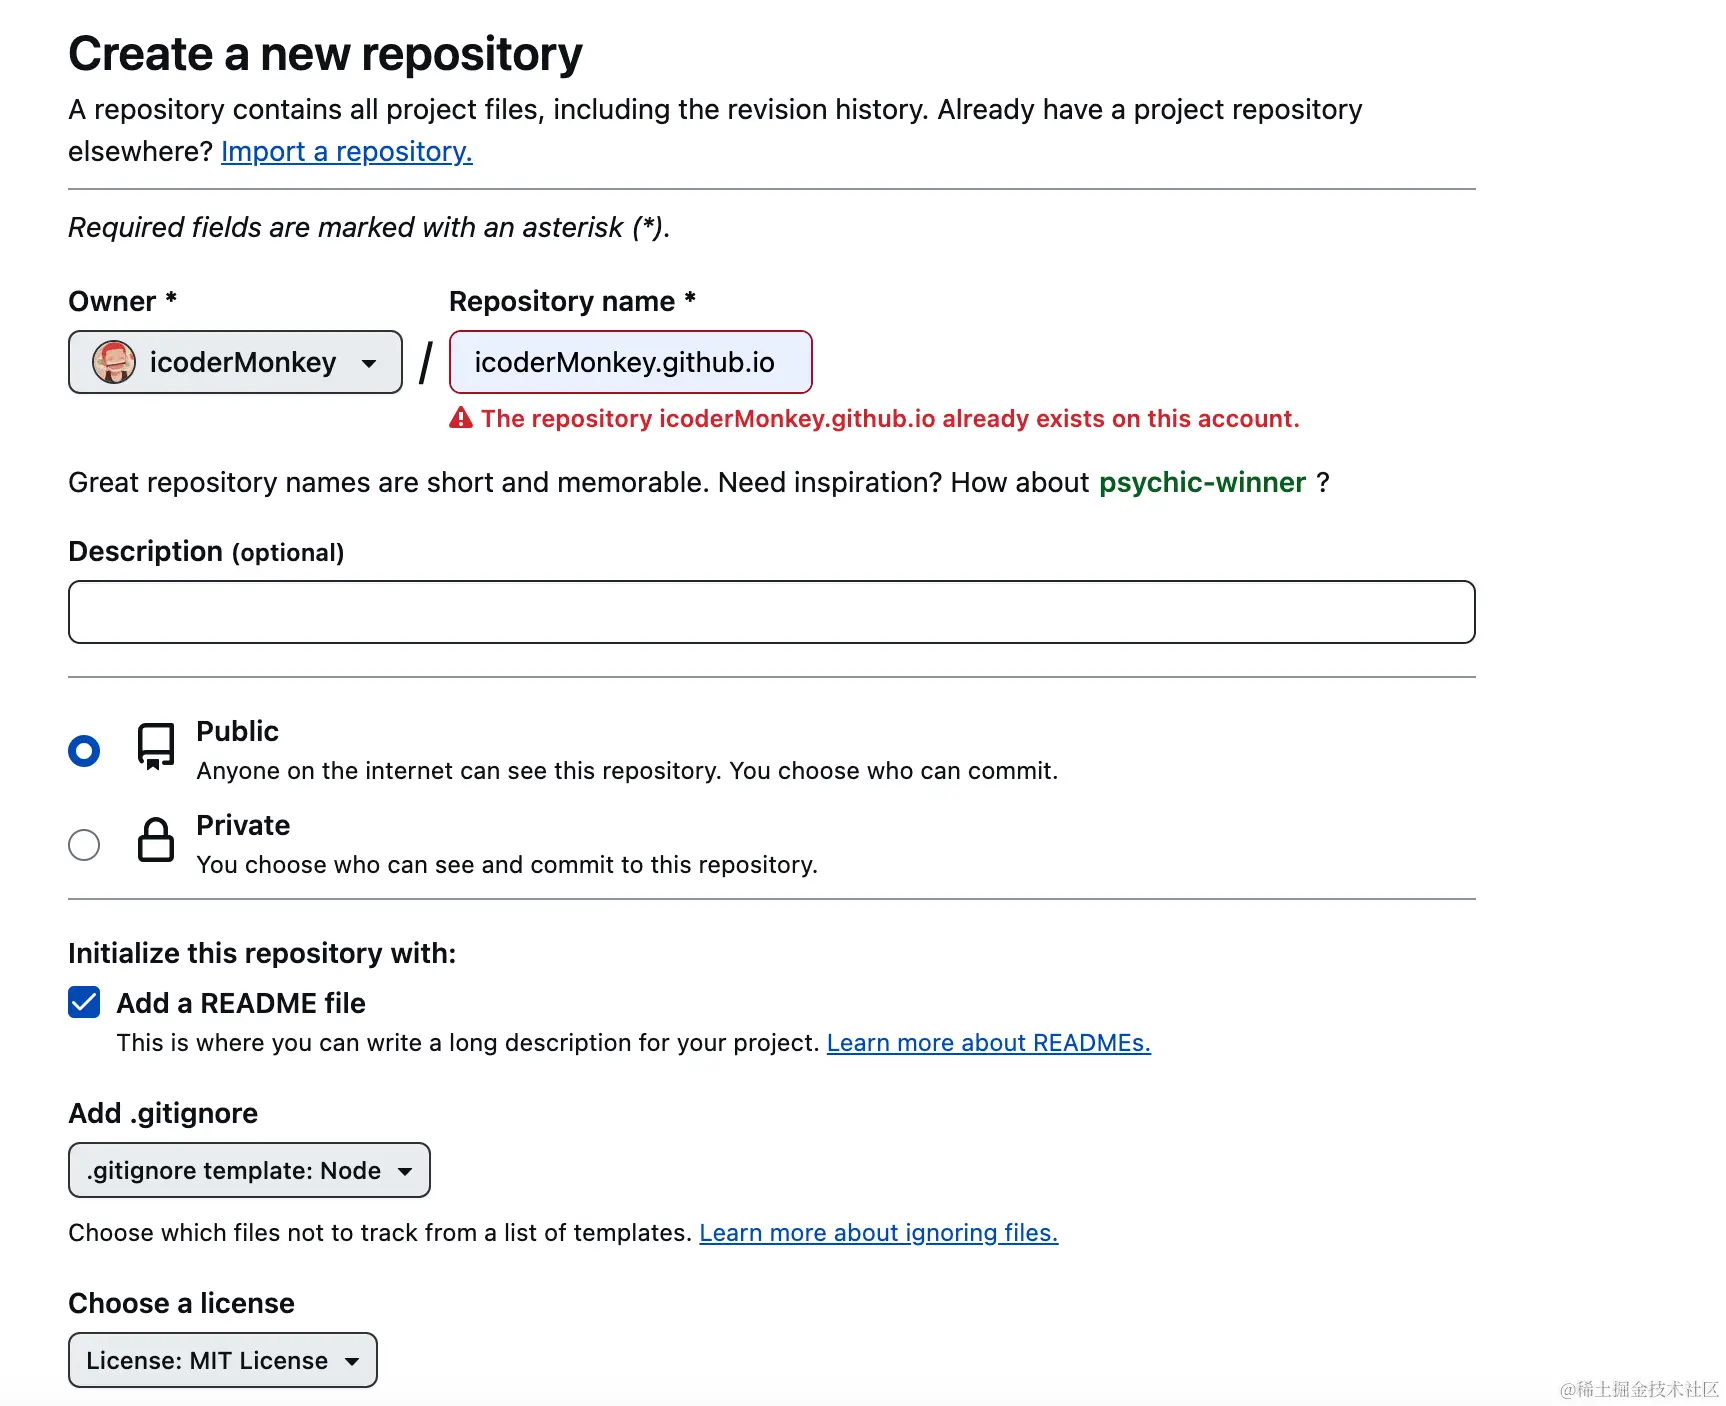1726x1406 pixels.
Task: Click the Choose a license label
Action: [181, 1303]
